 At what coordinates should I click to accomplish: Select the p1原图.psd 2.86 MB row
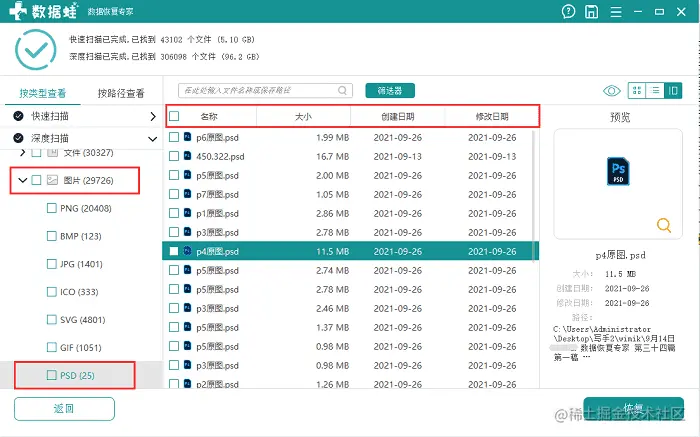pyautogui.click(x=350, y=213)
